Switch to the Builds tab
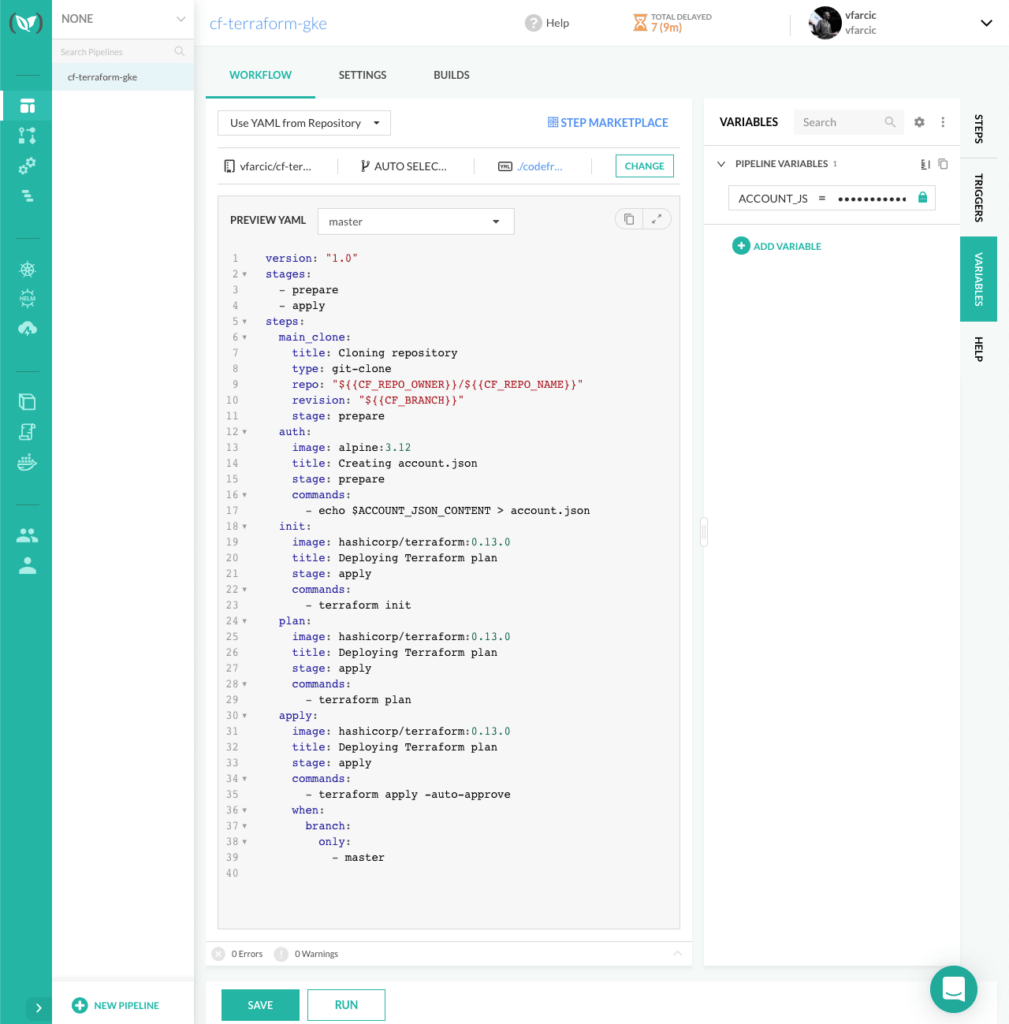The image size is (1009, 1024). click(x=451, y=75)
